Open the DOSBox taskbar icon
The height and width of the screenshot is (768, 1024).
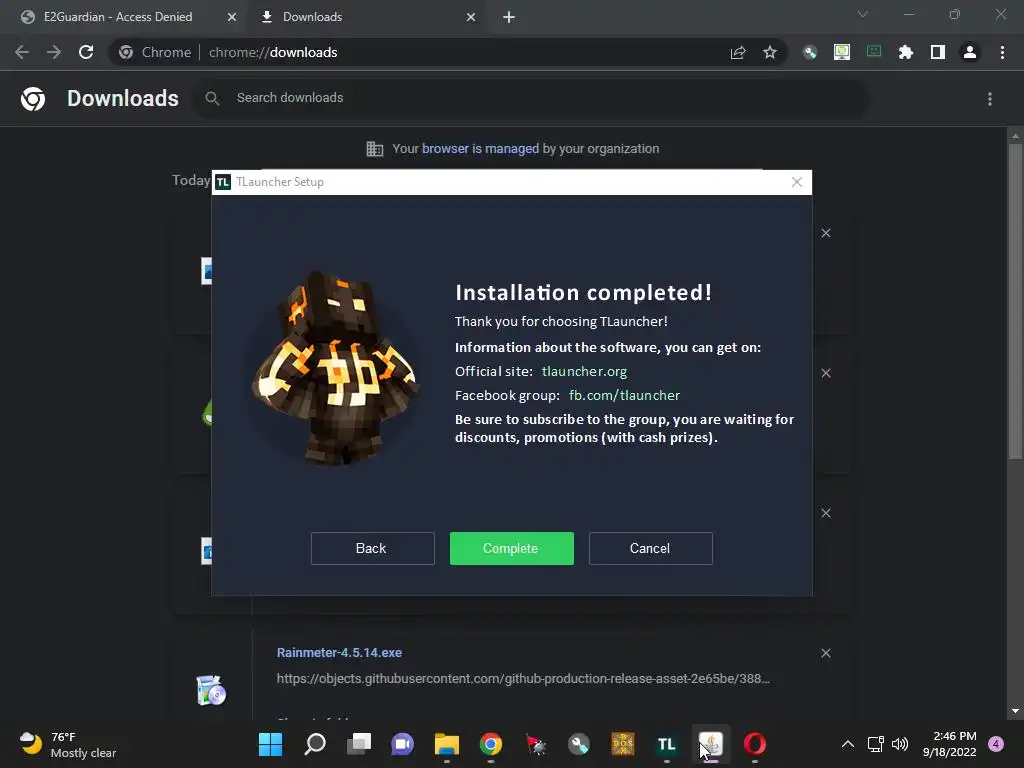622,744
